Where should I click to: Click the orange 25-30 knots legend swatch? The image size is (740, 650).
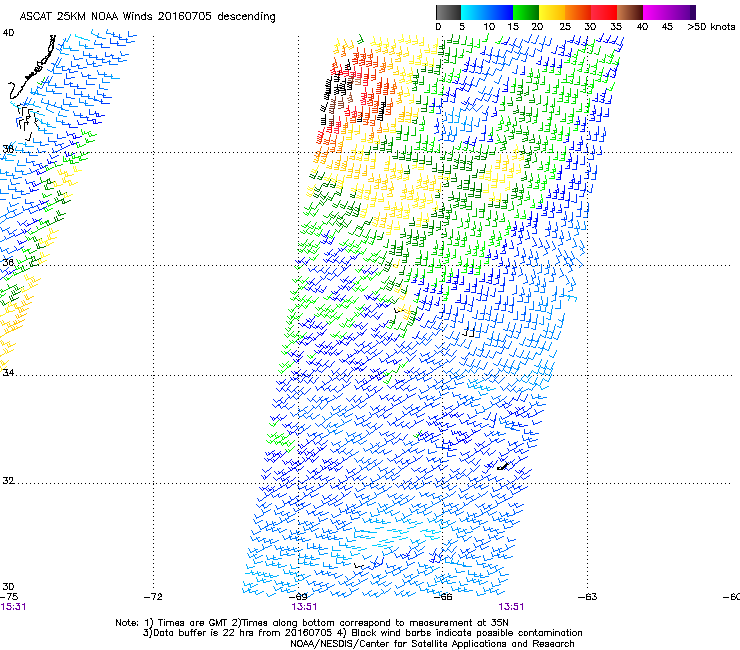[x=578, y=12]
